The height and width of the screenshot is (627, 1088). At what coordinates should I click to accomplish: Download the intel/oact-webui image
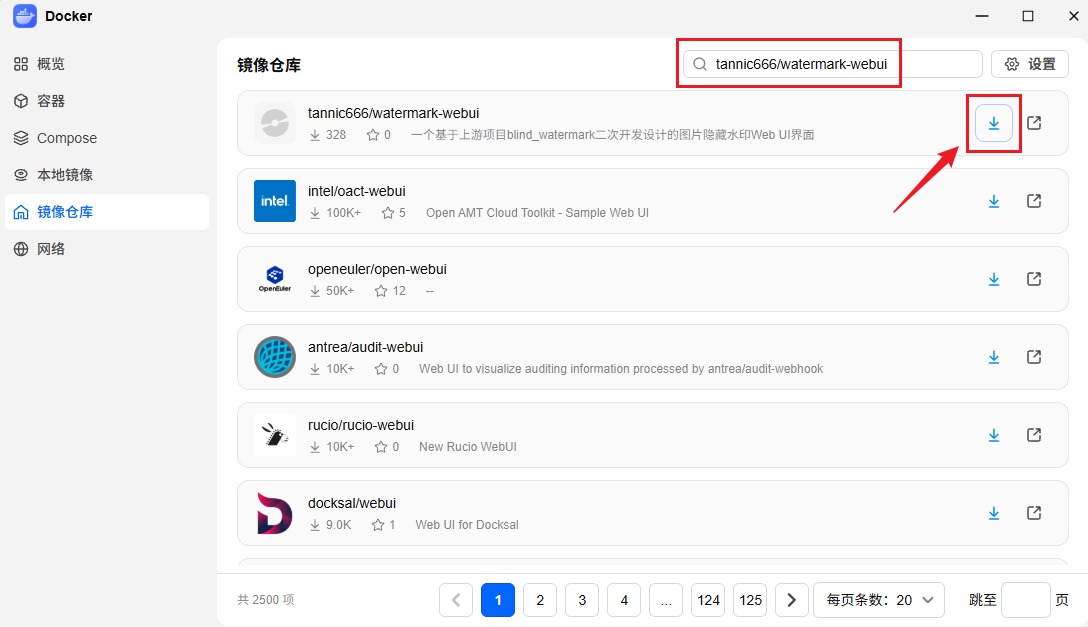click(x=994, y=201)
